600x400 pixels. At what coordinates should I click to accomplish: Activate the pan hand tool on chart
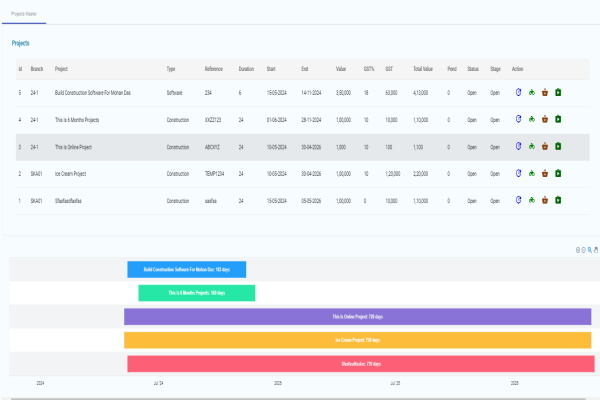(x=596, y=249)
